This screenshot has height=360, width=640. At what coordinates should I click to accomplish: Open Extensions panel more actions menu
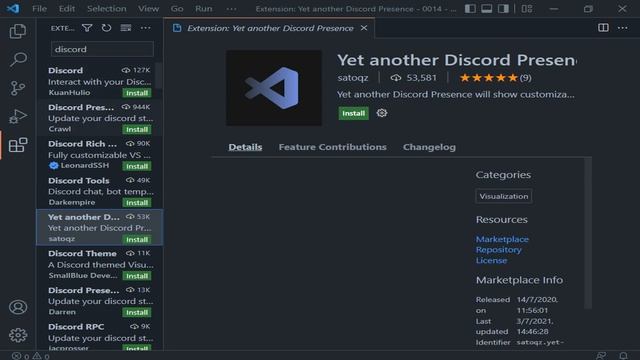[x=145, y=28]
